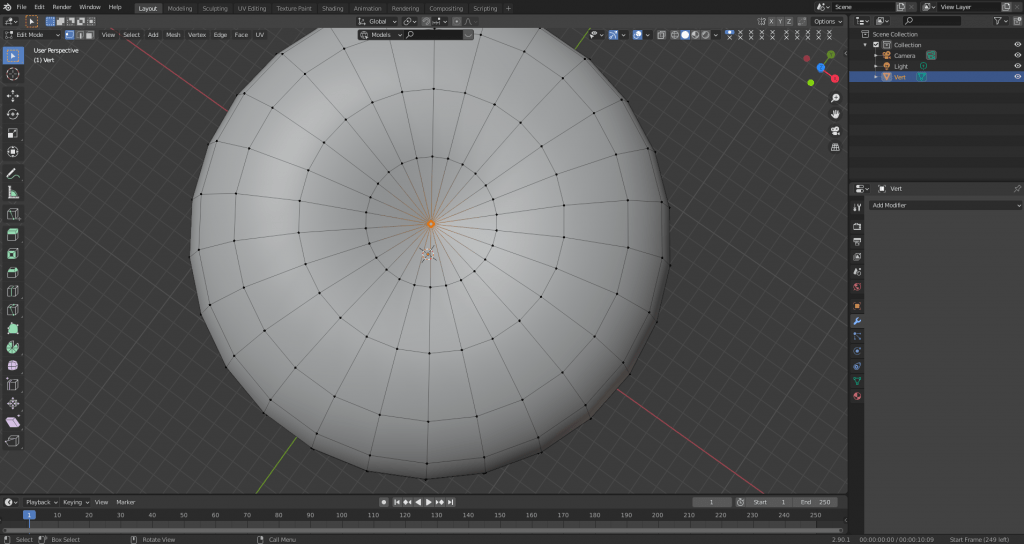Open the Render menu
The height and width of the screenshot is (544, 1024).
pos(61,7)
